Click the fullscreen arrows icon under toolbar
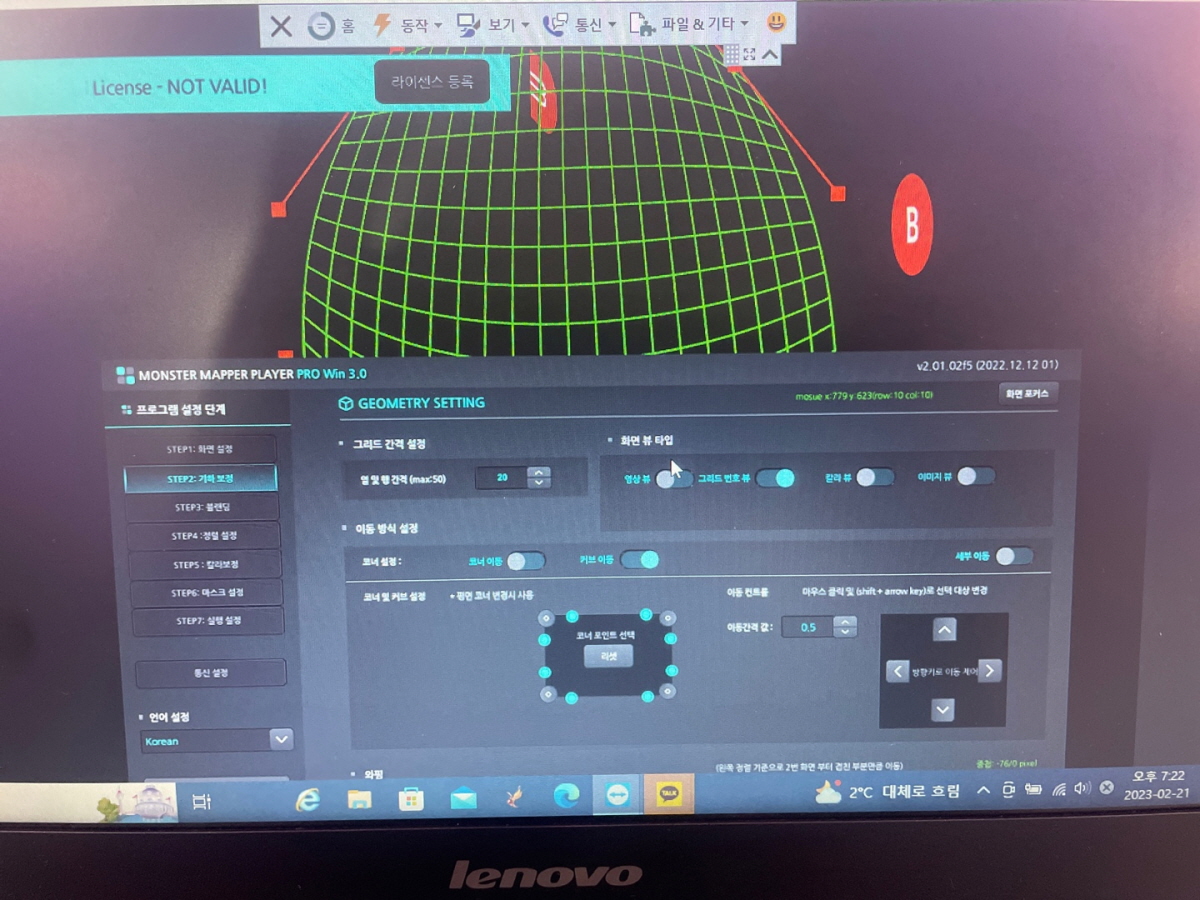The image size is (1200, 900). point(750,54)
